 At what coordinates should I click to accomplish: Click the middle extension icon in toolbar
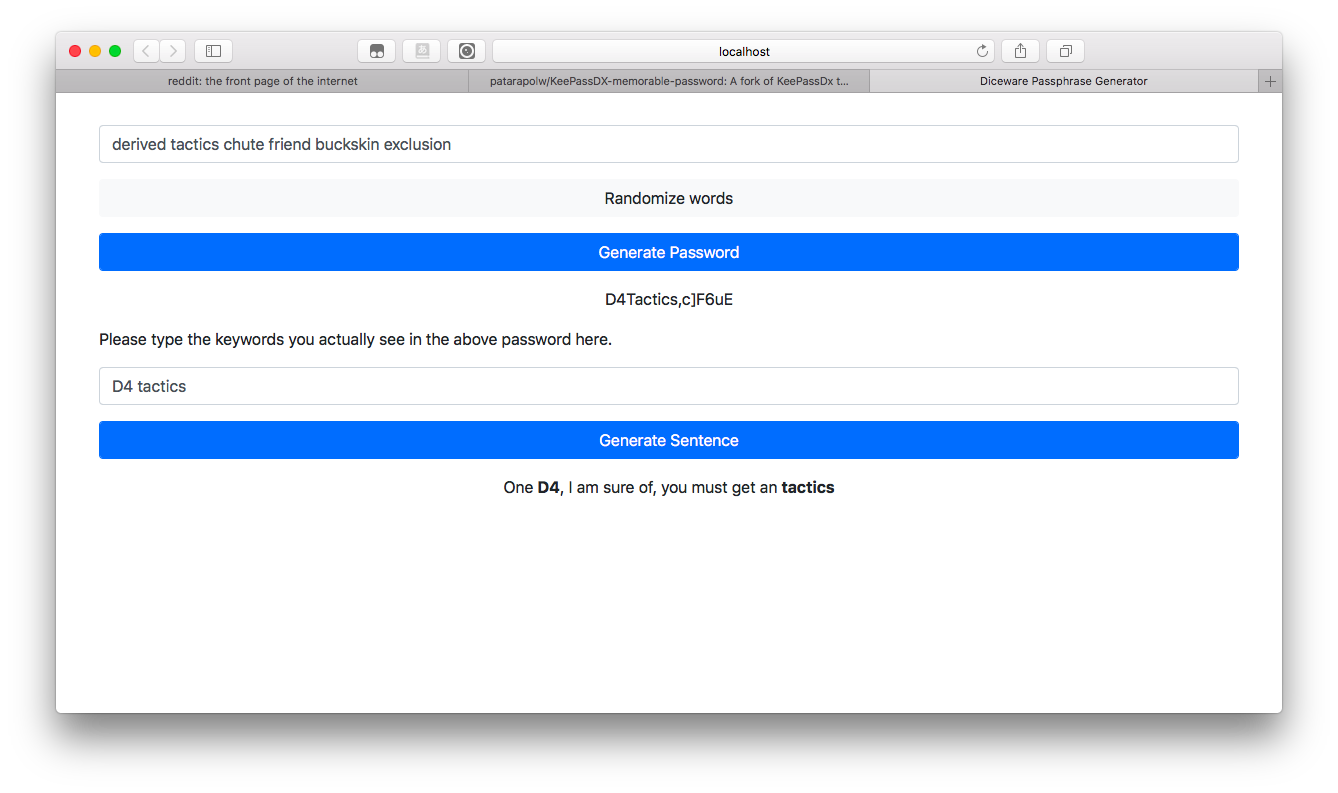point(422,51)
